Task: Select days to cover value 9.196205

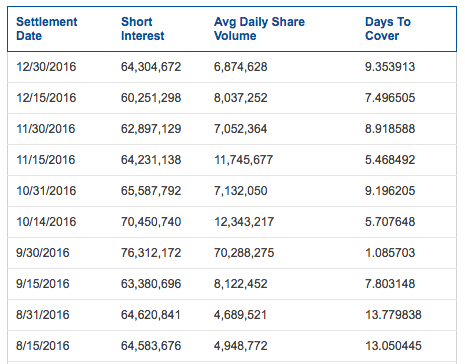Action: [x=390, y=191]
